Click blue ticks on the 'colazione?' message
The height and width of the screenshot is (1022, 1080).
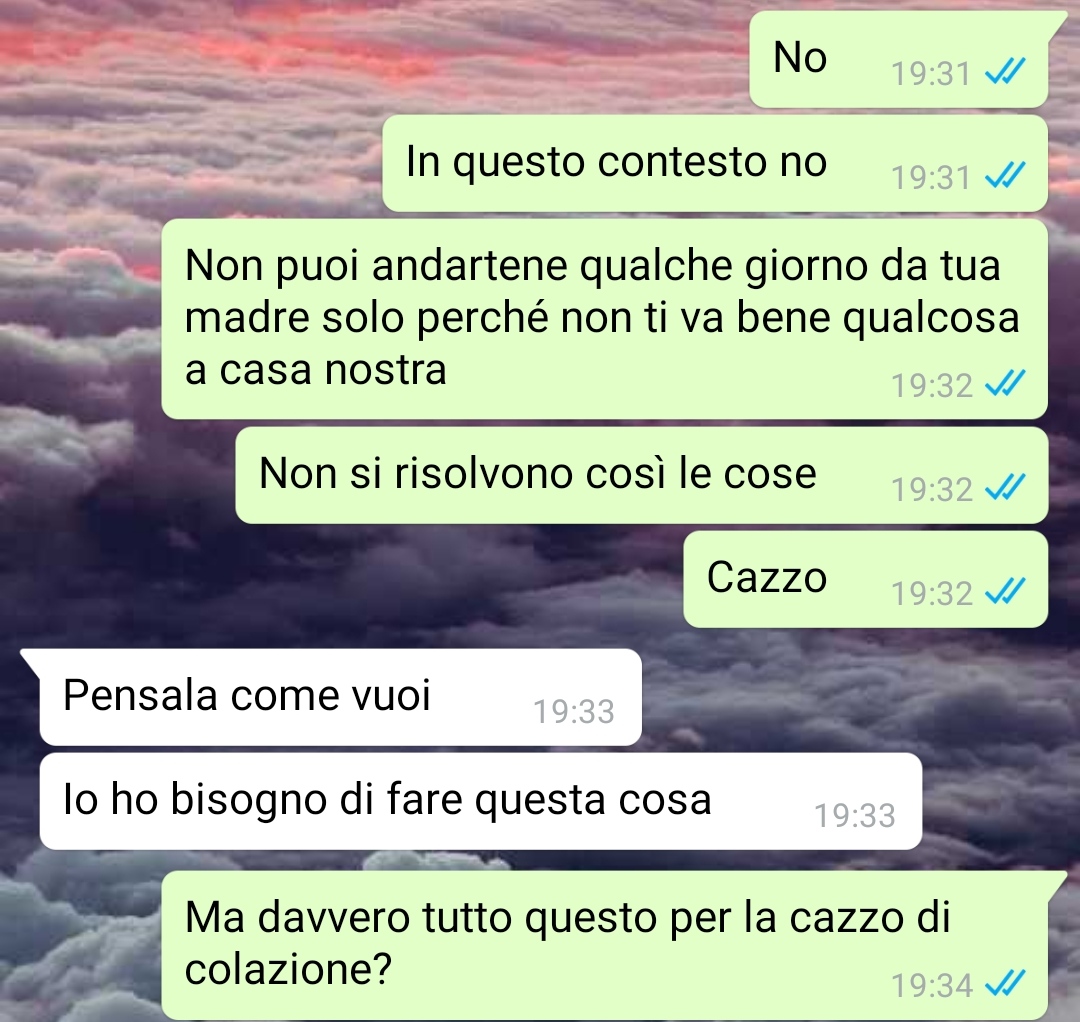[1005, 983]
